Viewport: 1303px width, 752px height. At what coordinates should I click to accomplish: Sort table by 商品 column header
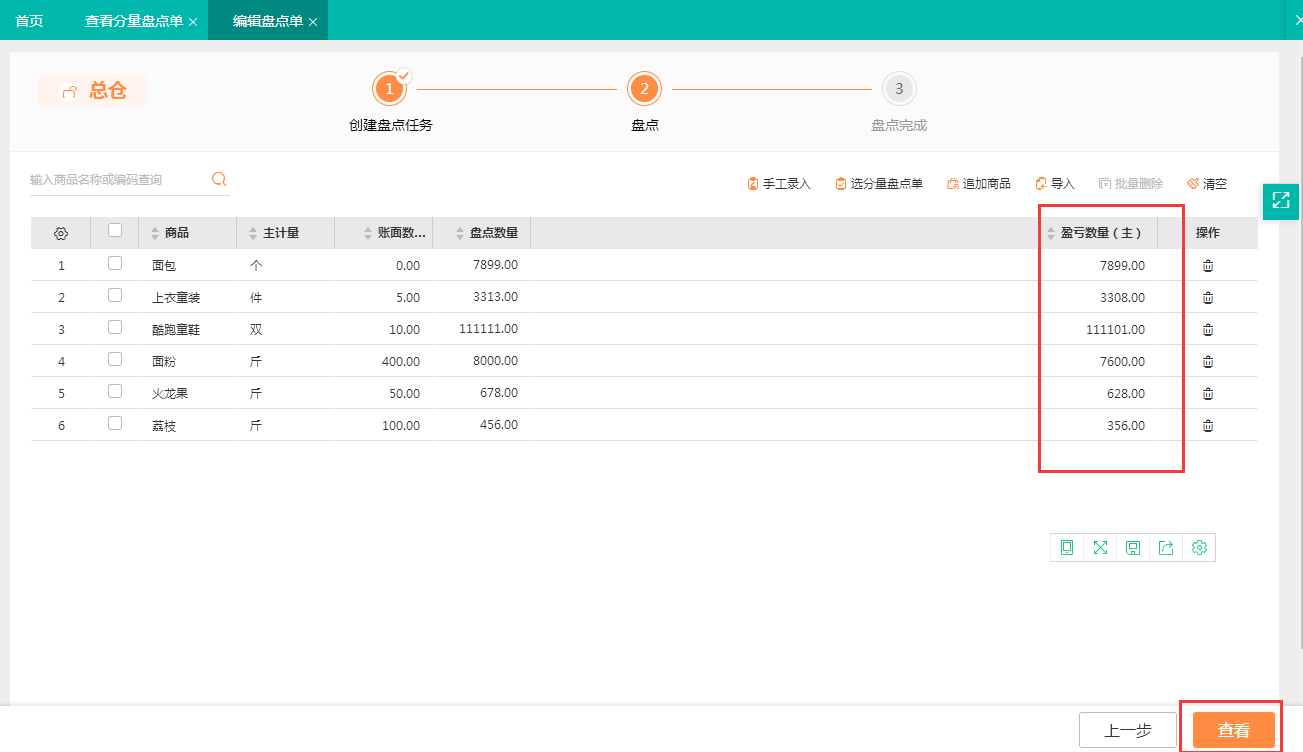point(176,233)
